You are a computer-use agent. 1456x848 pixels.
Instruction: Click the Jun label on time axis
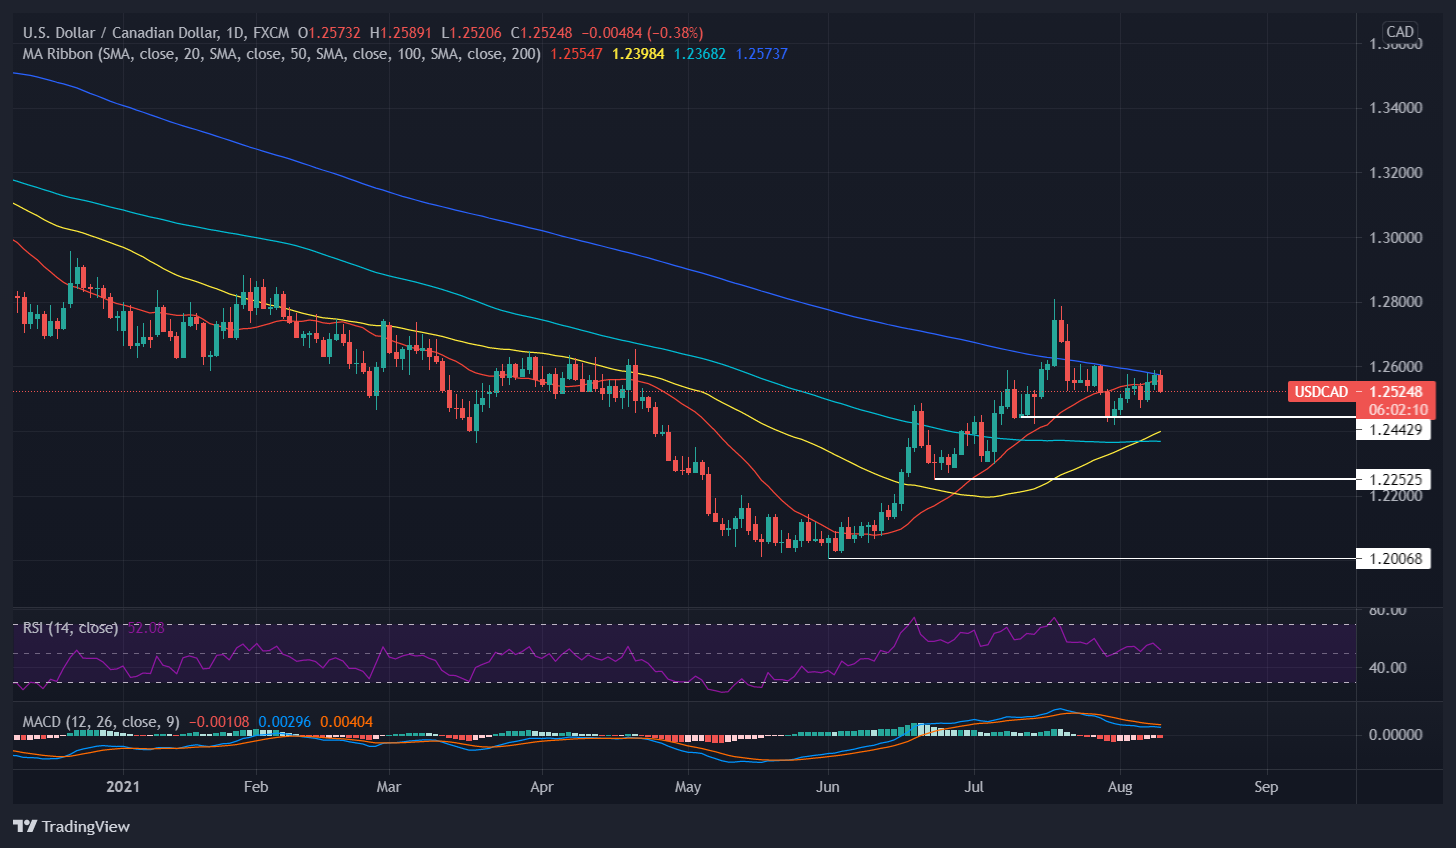(x=828, y=787)
